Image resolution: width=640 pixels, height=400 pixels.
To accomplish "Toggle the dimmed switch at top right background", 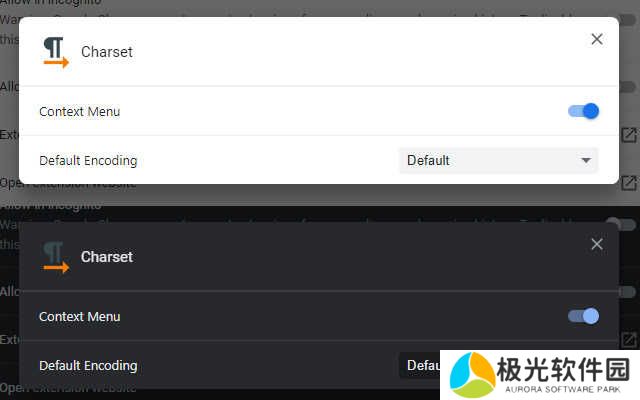I will tap(627, 19).
